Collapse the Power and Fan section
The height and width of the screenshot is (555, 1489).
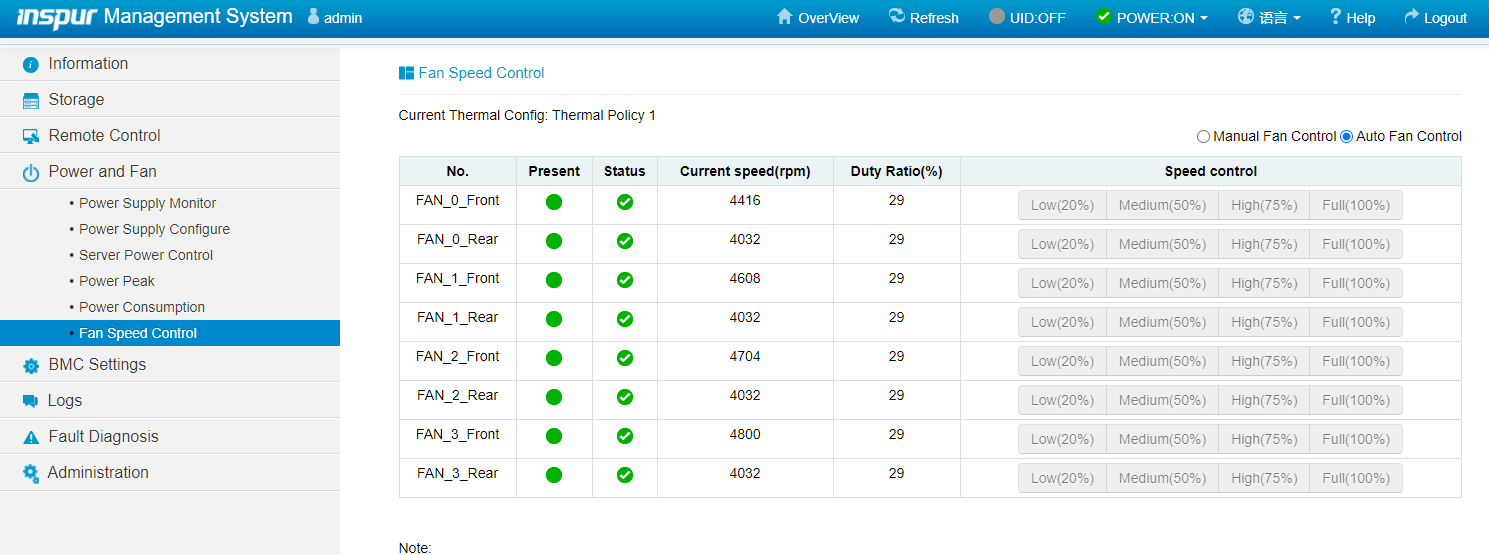click(x=102, y=172)
